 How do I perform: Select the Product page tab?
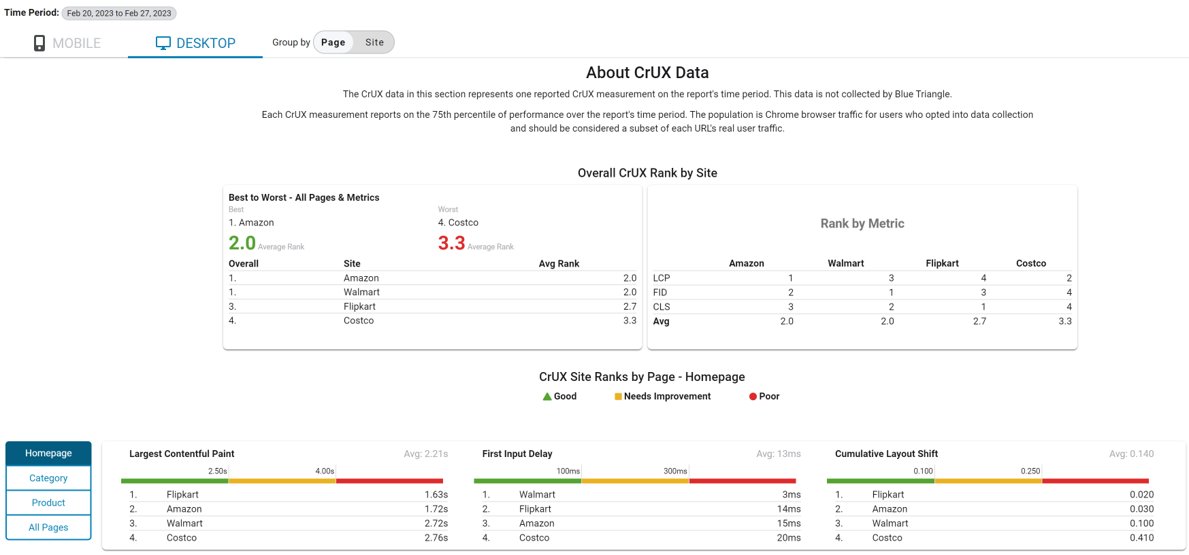[49, 503]
